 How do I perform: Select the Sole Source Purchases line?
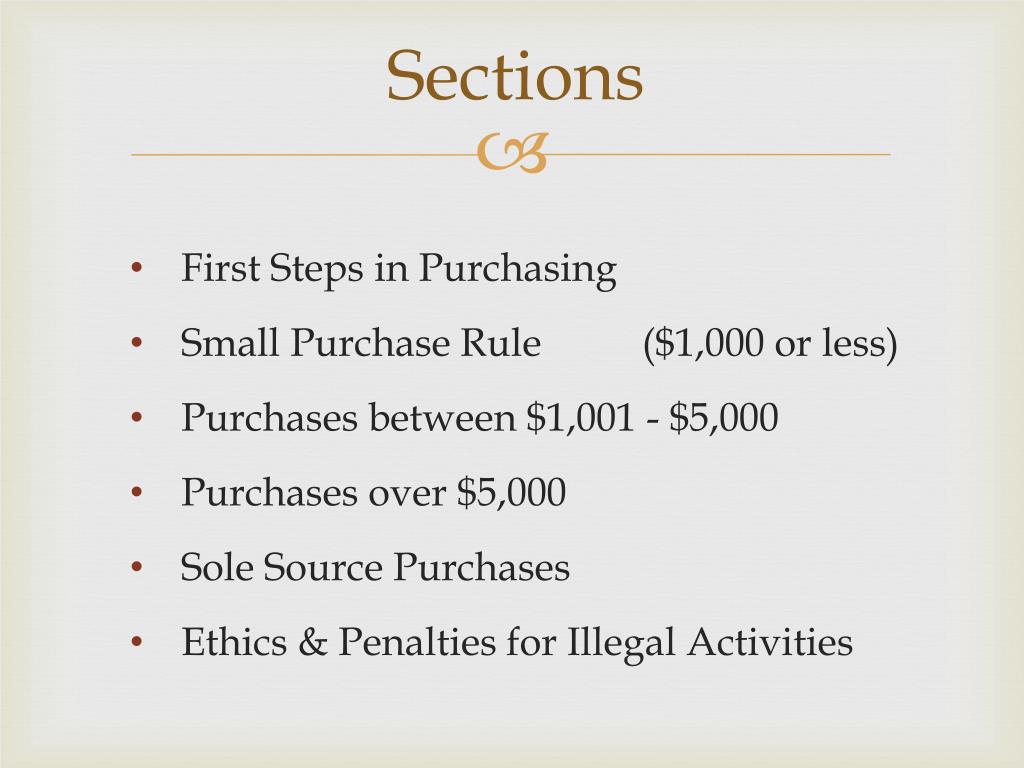tap(375, 567)
